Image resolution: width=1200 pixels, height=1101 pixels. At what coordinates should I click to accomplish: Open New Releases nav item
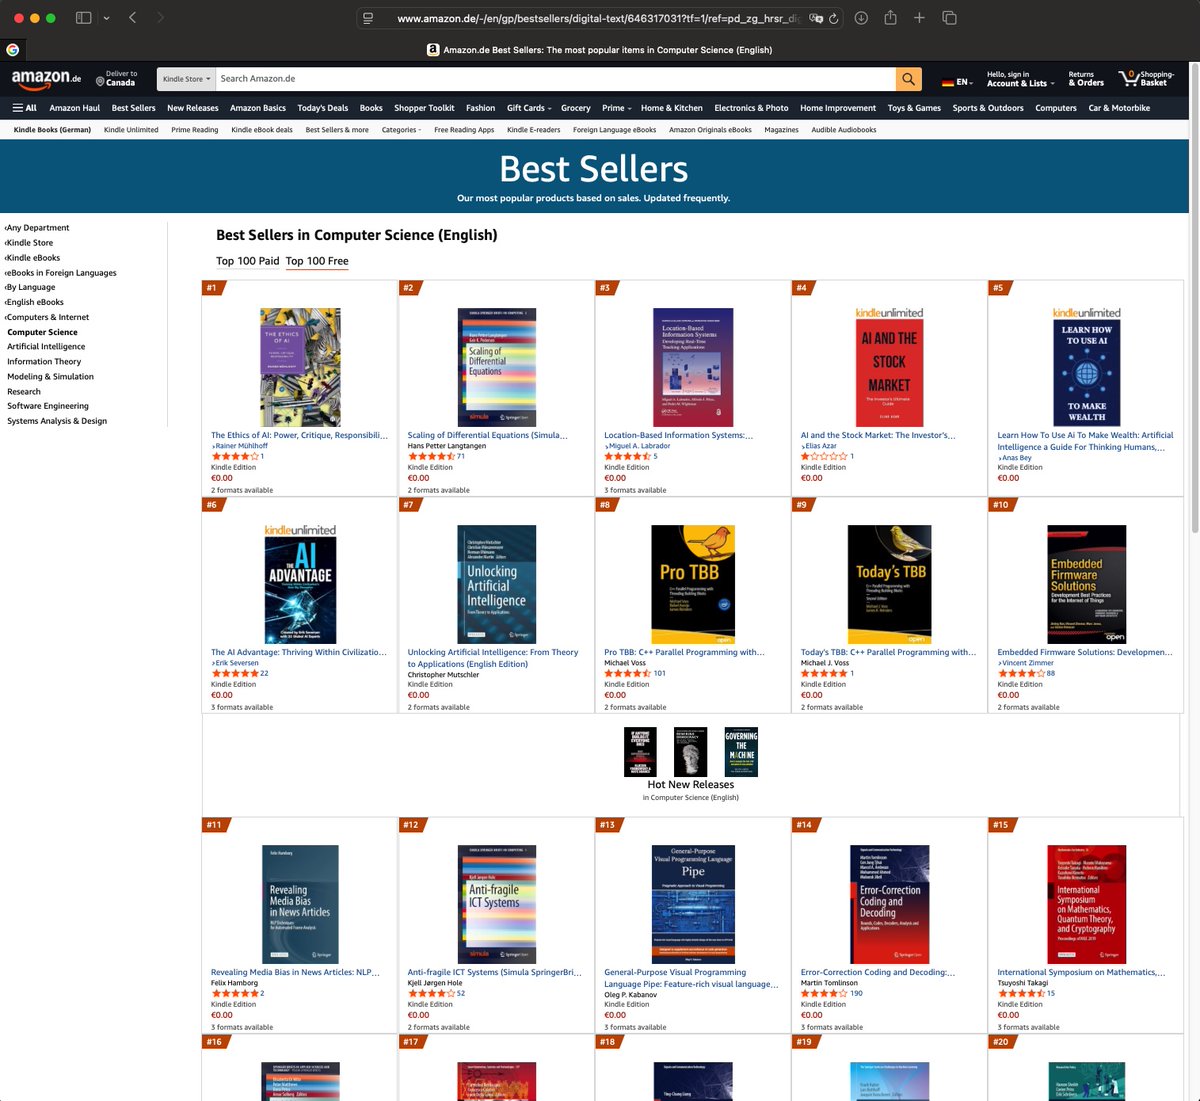[192, 108]
